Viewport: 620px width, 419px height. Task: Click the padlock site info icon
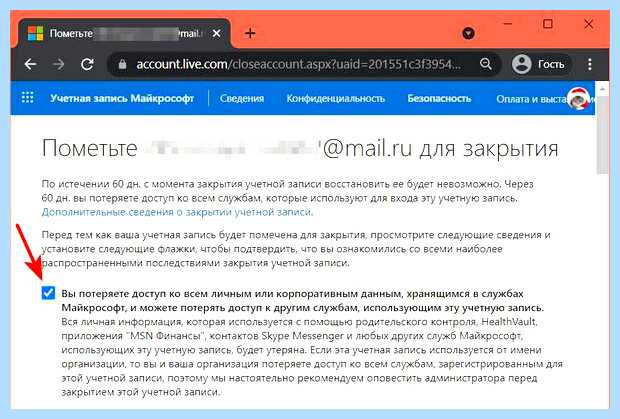pyautogui.click(x=122, y=64)
